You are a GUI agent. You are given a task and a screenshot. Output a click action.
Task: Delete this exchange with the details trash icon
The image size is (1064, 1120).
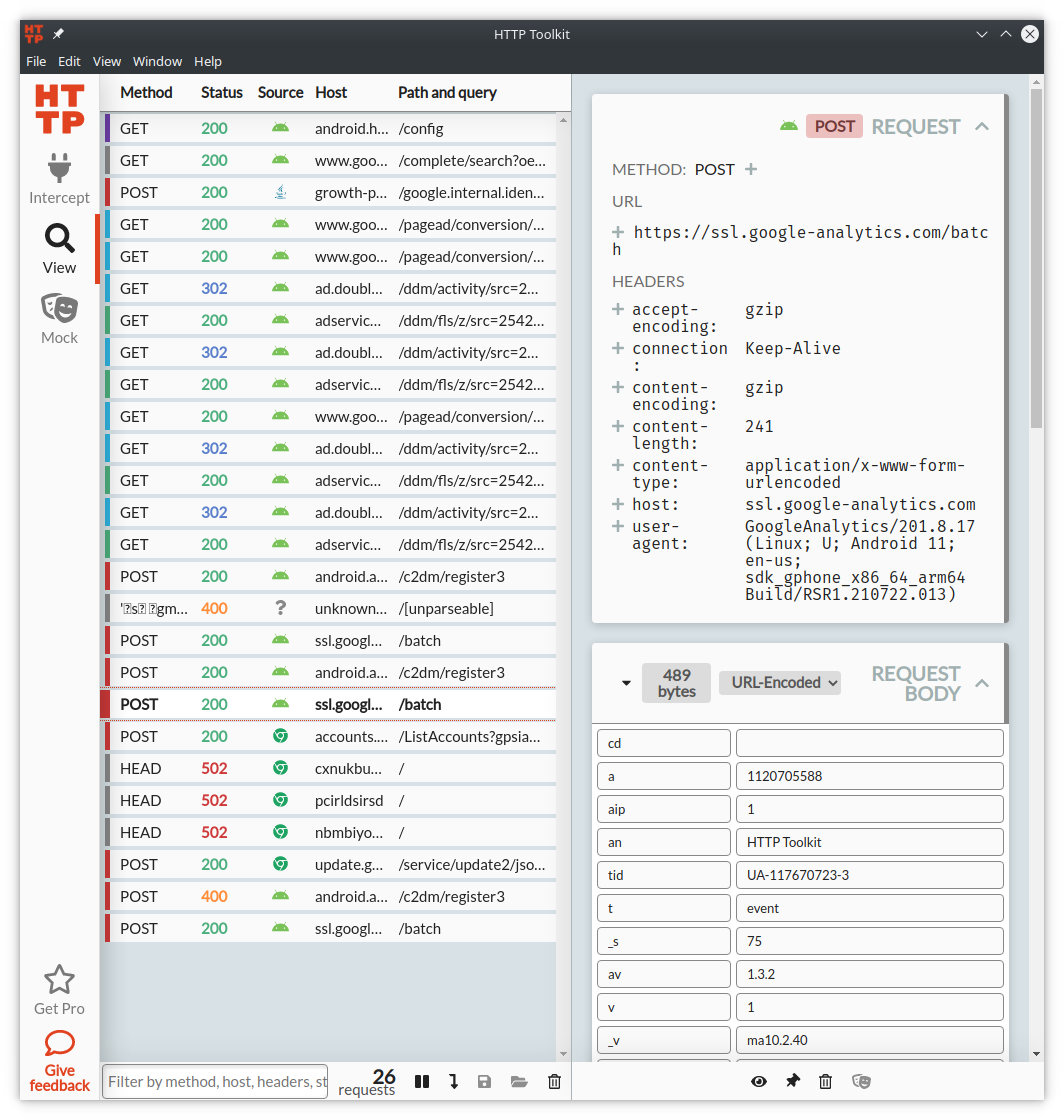coord(825,1081)
